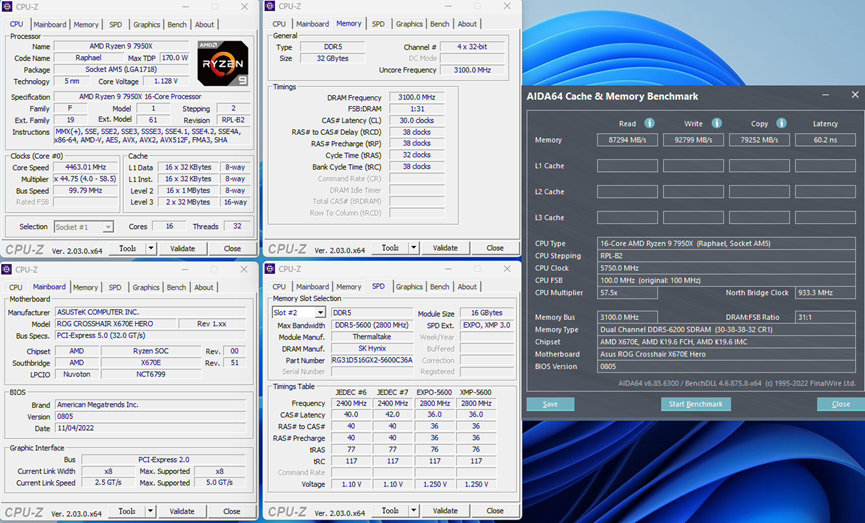
Task: Click Core Speed value 4463.01 MHz
Action: pos(86,167)
